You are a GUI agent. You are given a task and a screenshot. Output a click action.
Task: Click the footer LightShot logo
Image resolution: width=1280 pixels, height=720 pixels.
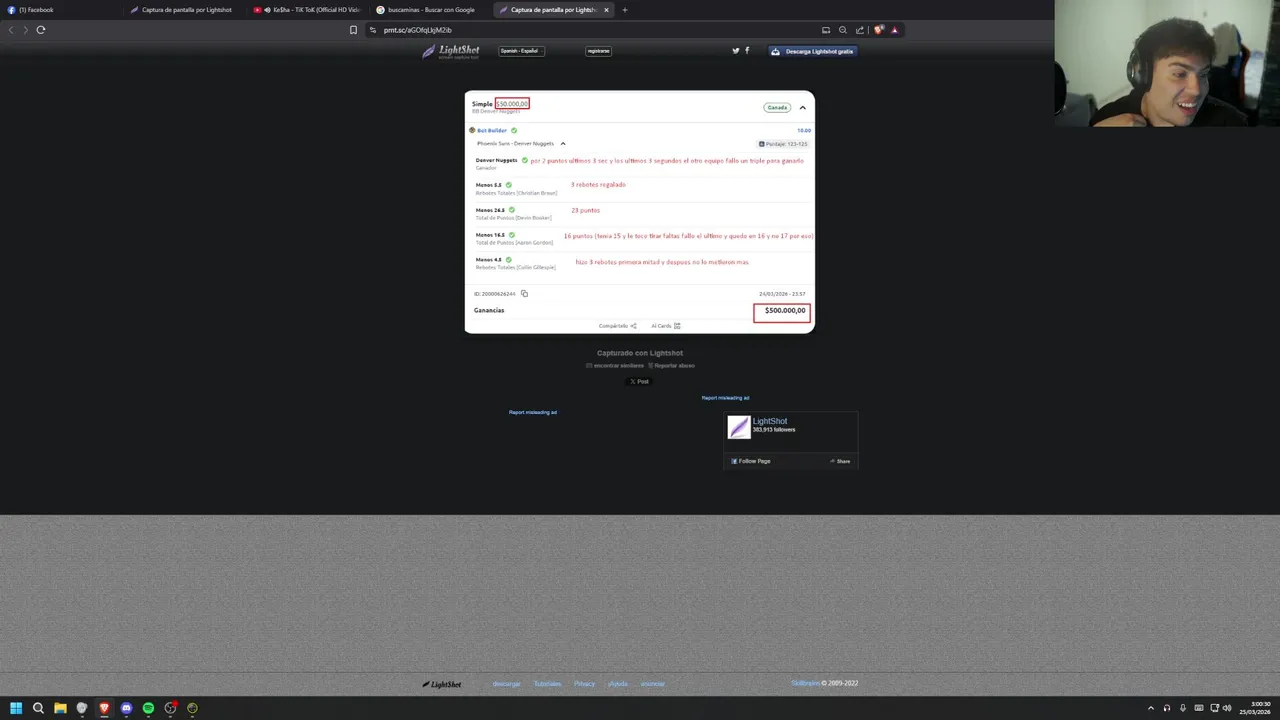pyautogui.click(x=442, y=684)
